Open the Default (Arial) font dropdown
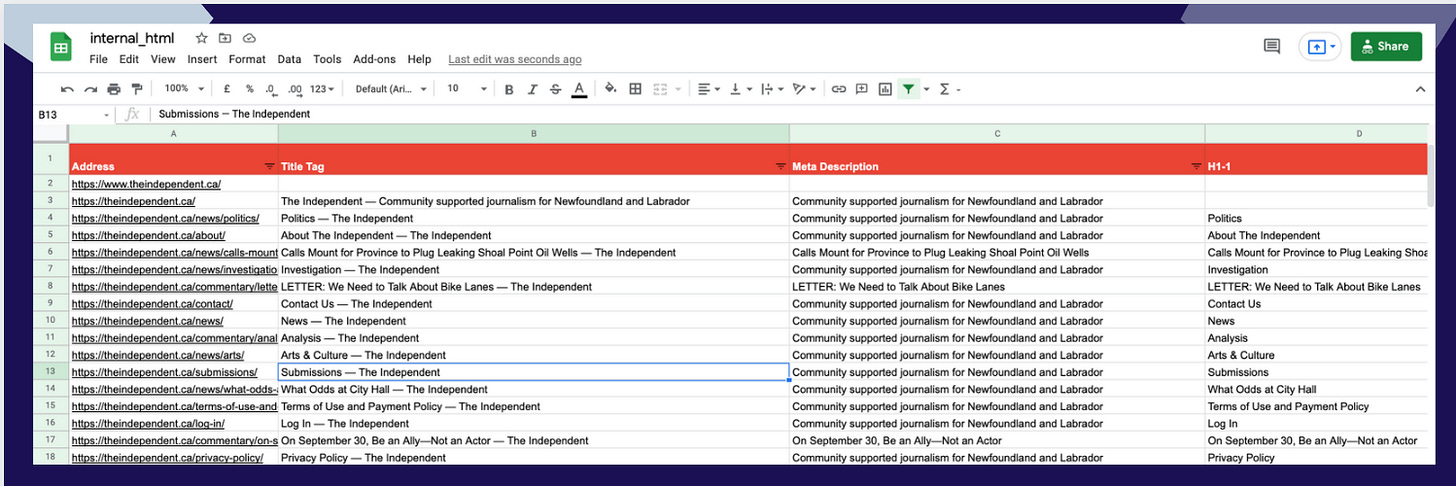This screenshot has width=1456, height=486. (x=391, y=89)
